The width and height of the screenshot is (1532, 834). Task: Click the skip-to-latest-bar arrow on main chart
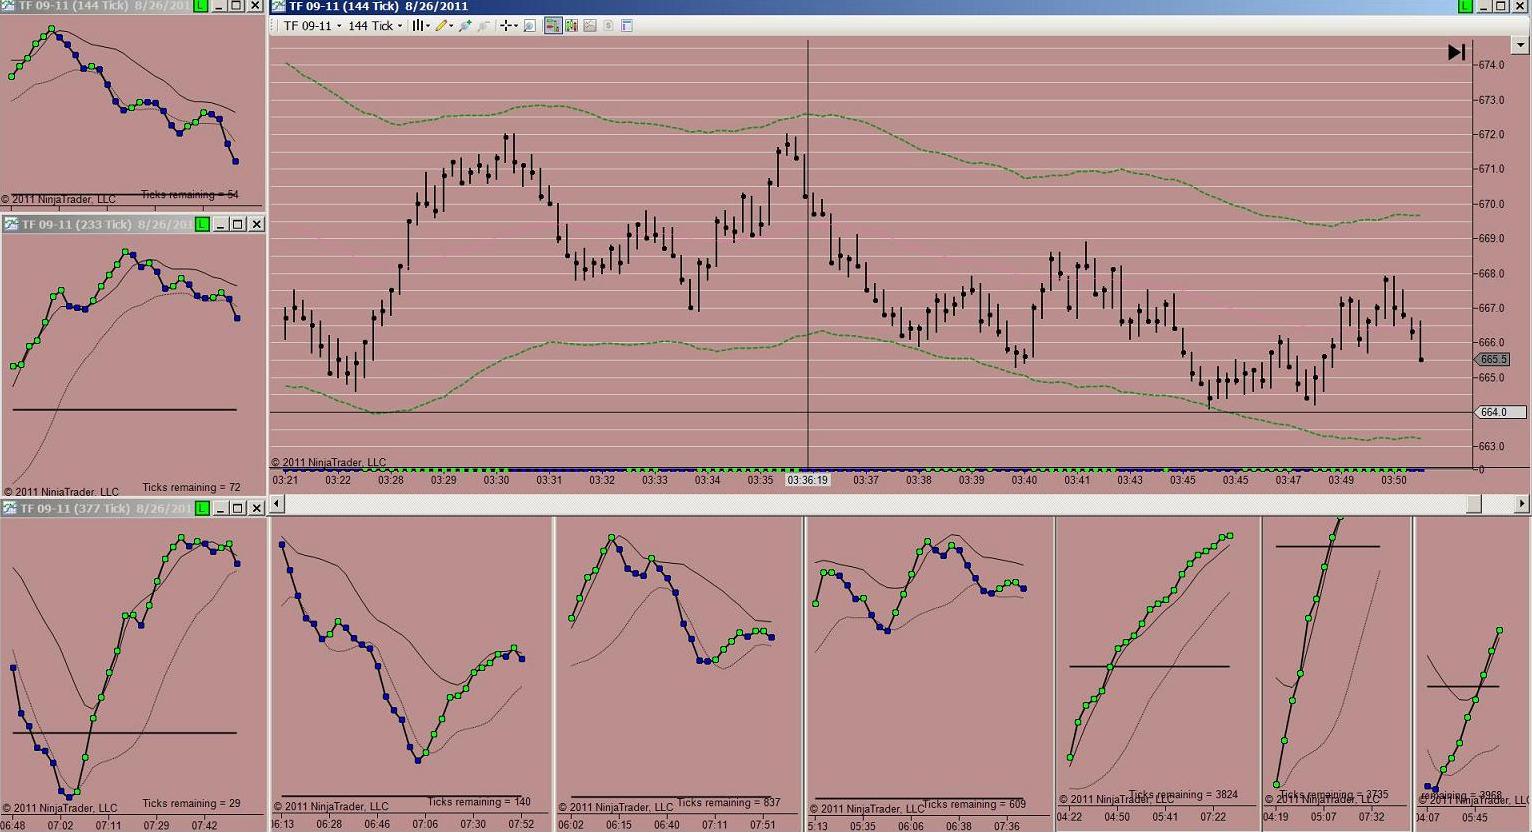1456,52
